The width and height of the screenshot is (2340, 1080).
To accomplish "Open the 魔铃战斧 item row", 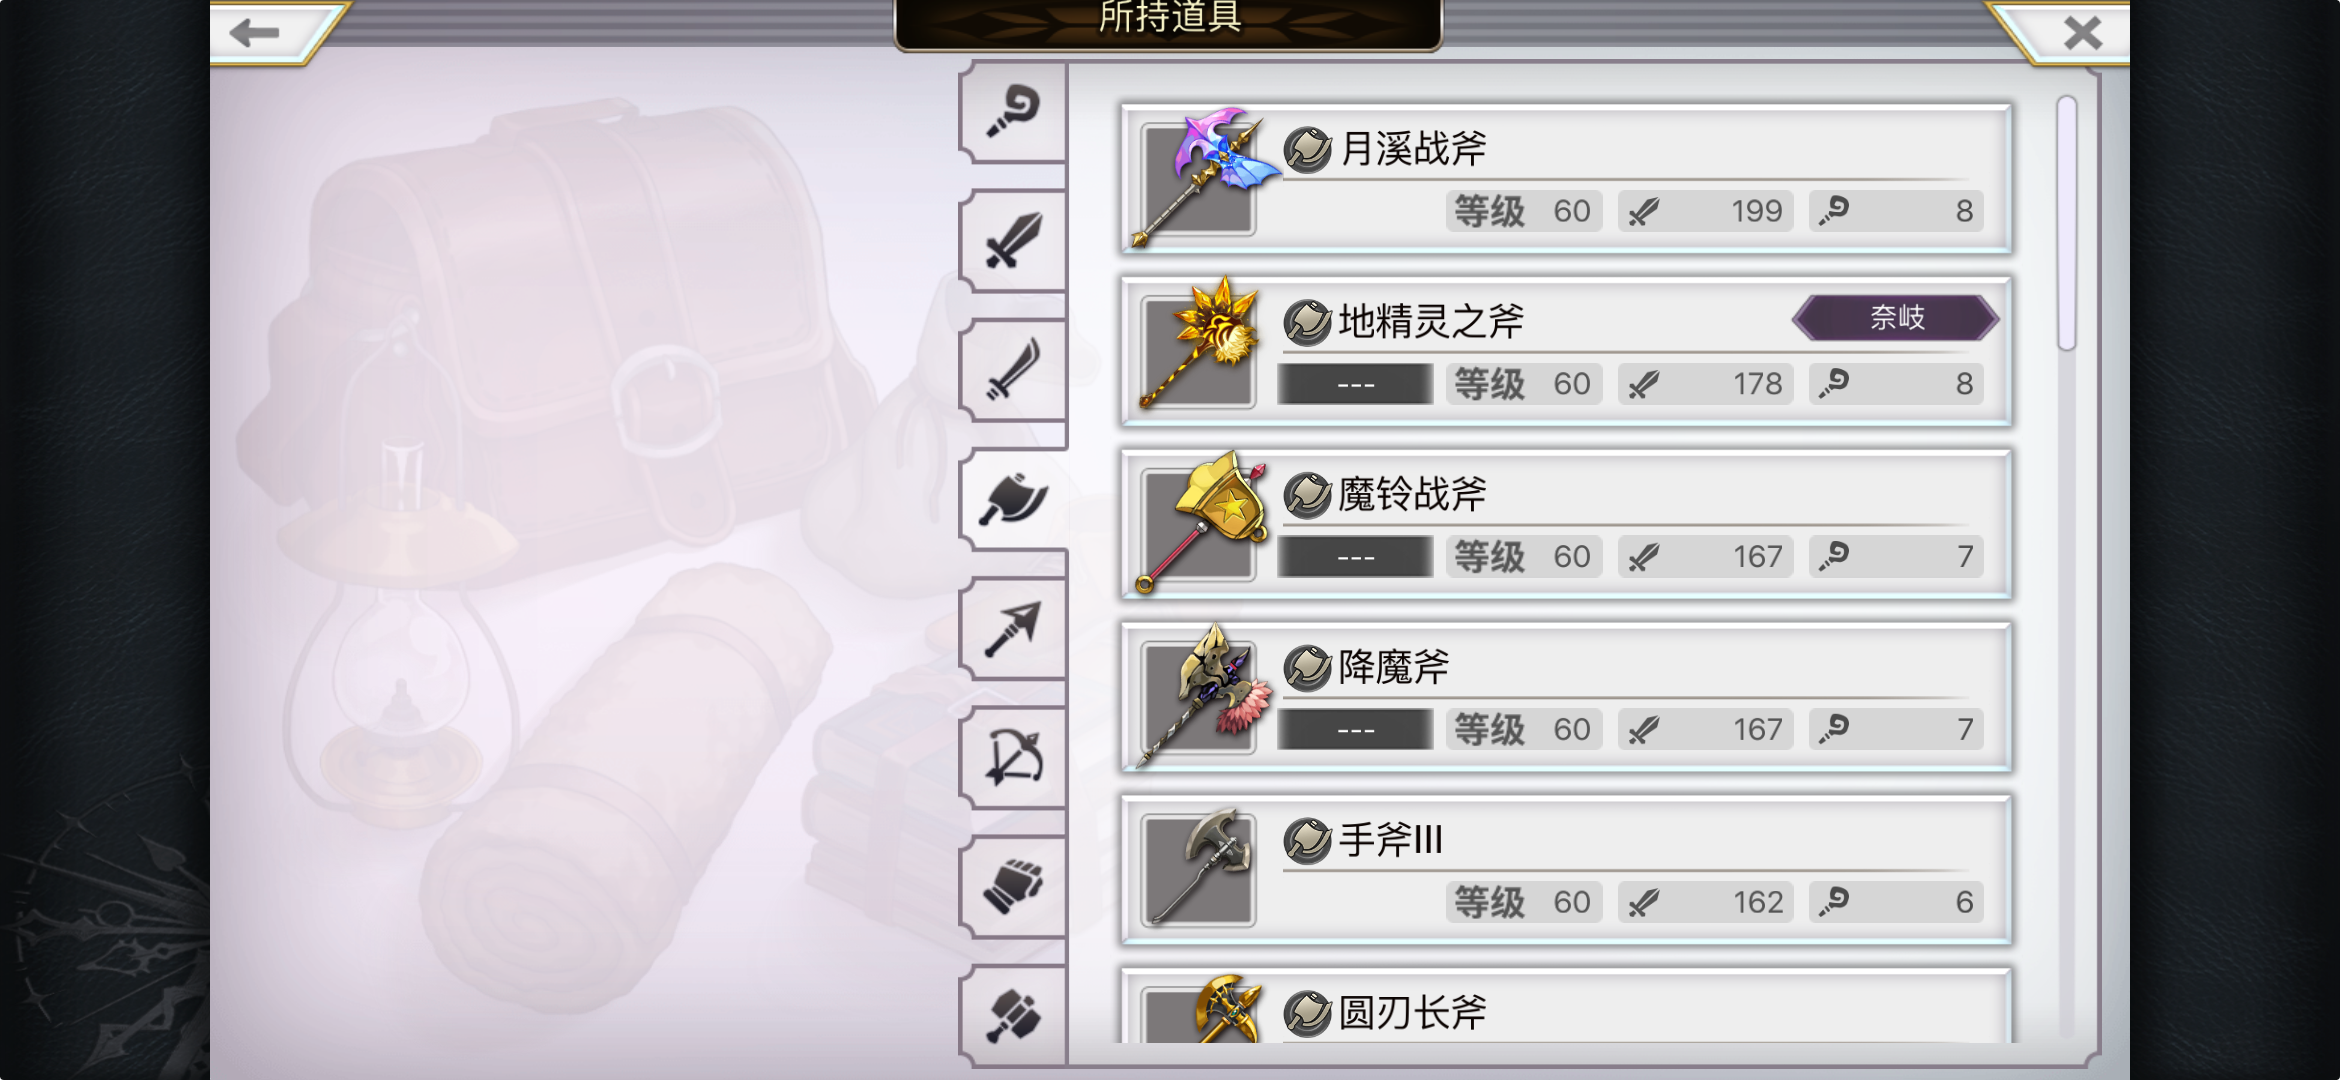I will [x=1566, y=524].
